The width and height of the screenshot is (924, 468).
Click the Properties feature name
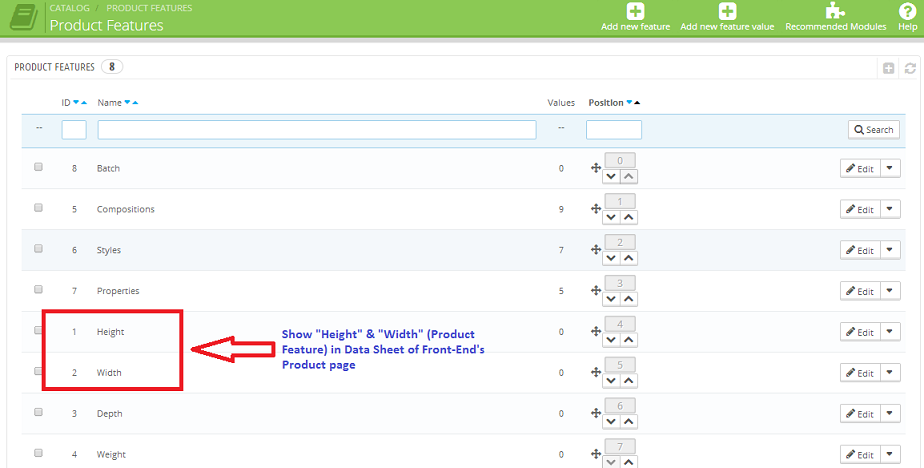pyautogui.click(x=118, y=291)
